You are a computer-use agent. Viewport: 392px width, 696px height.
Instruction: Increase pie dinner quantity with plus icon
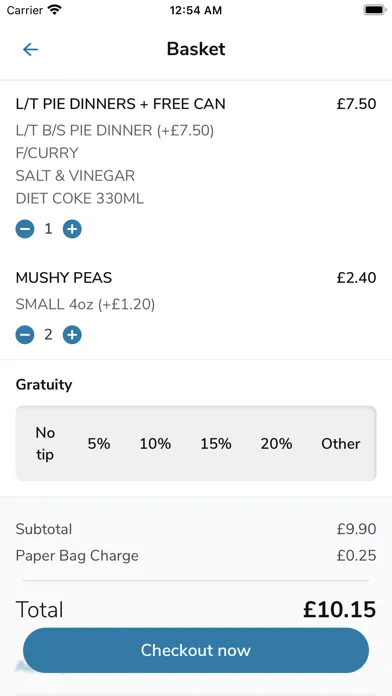[72, 229]
